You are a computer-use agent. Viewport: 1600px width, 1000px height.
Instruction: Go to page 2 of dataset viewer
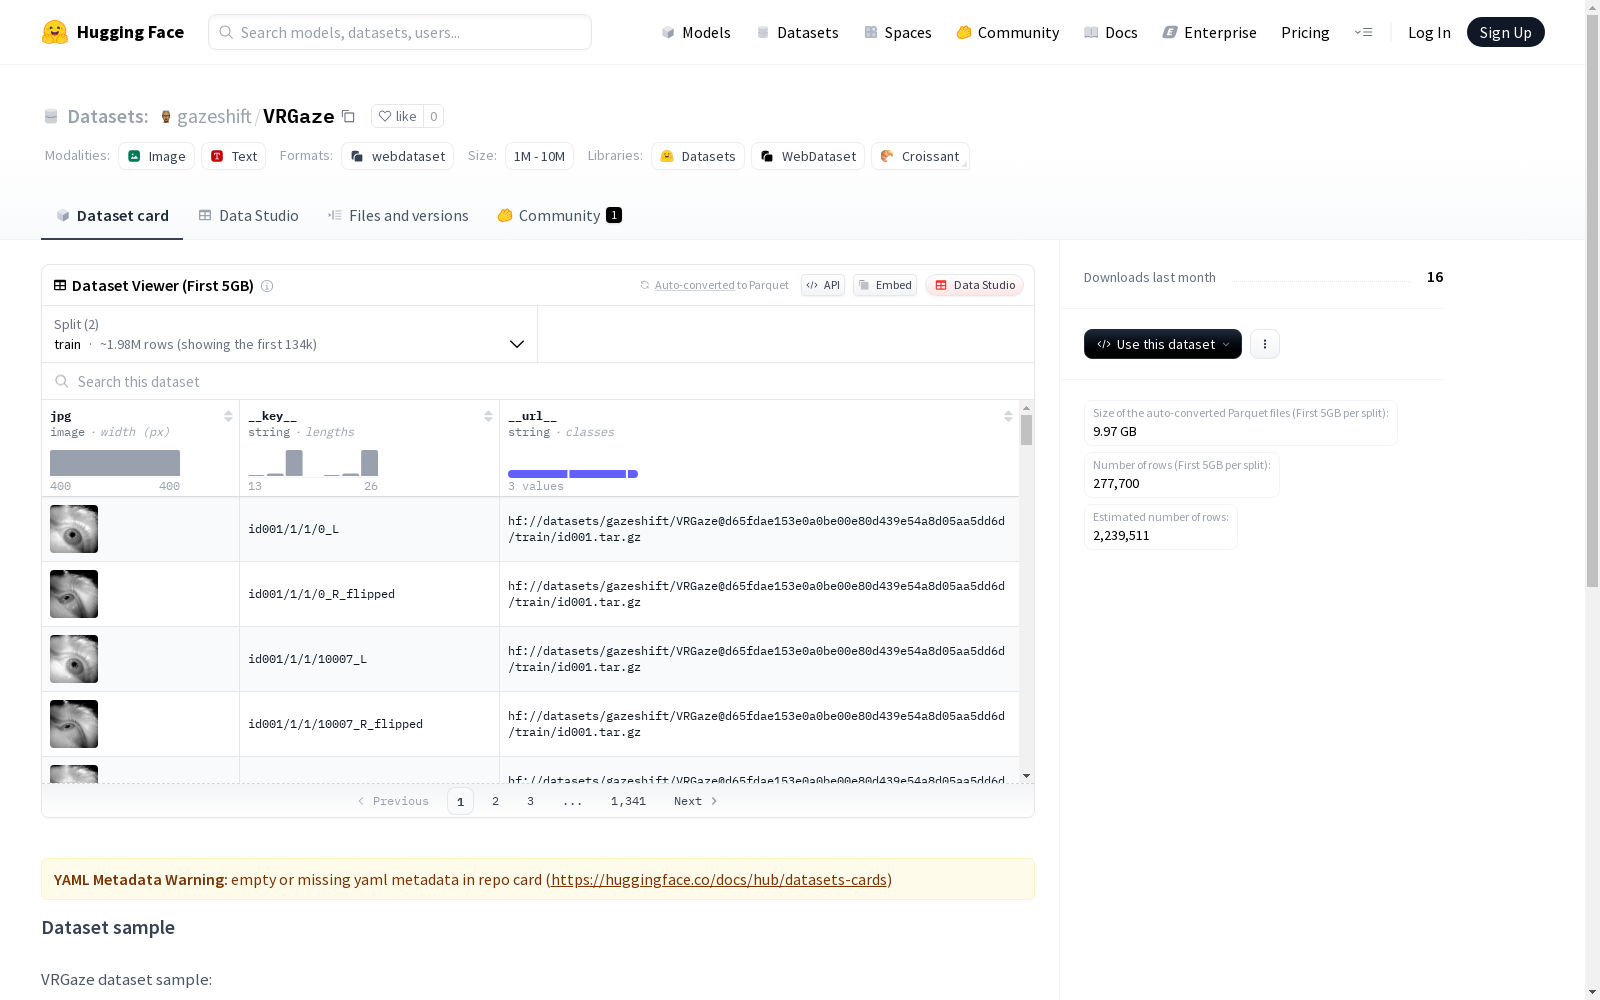click(495, 801)
